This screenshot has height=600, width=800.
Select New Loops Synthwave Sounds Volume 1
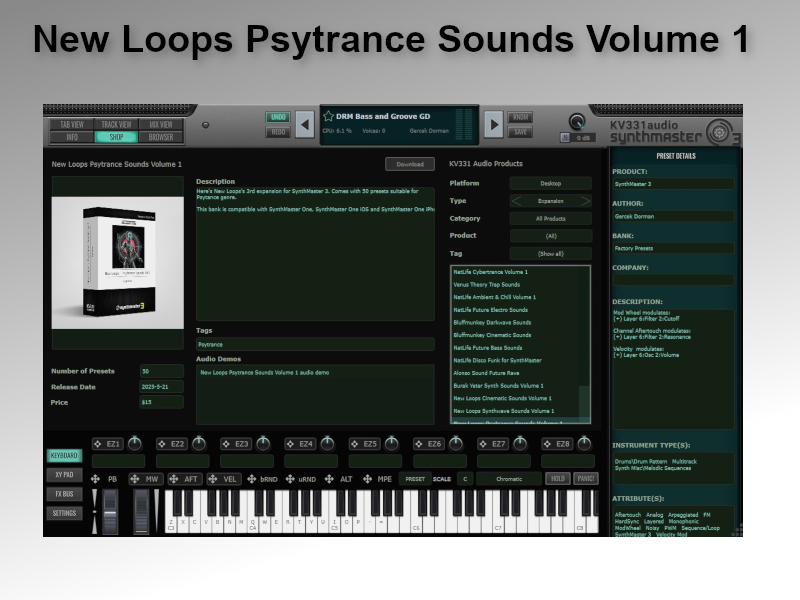click(x=504, y=411)
